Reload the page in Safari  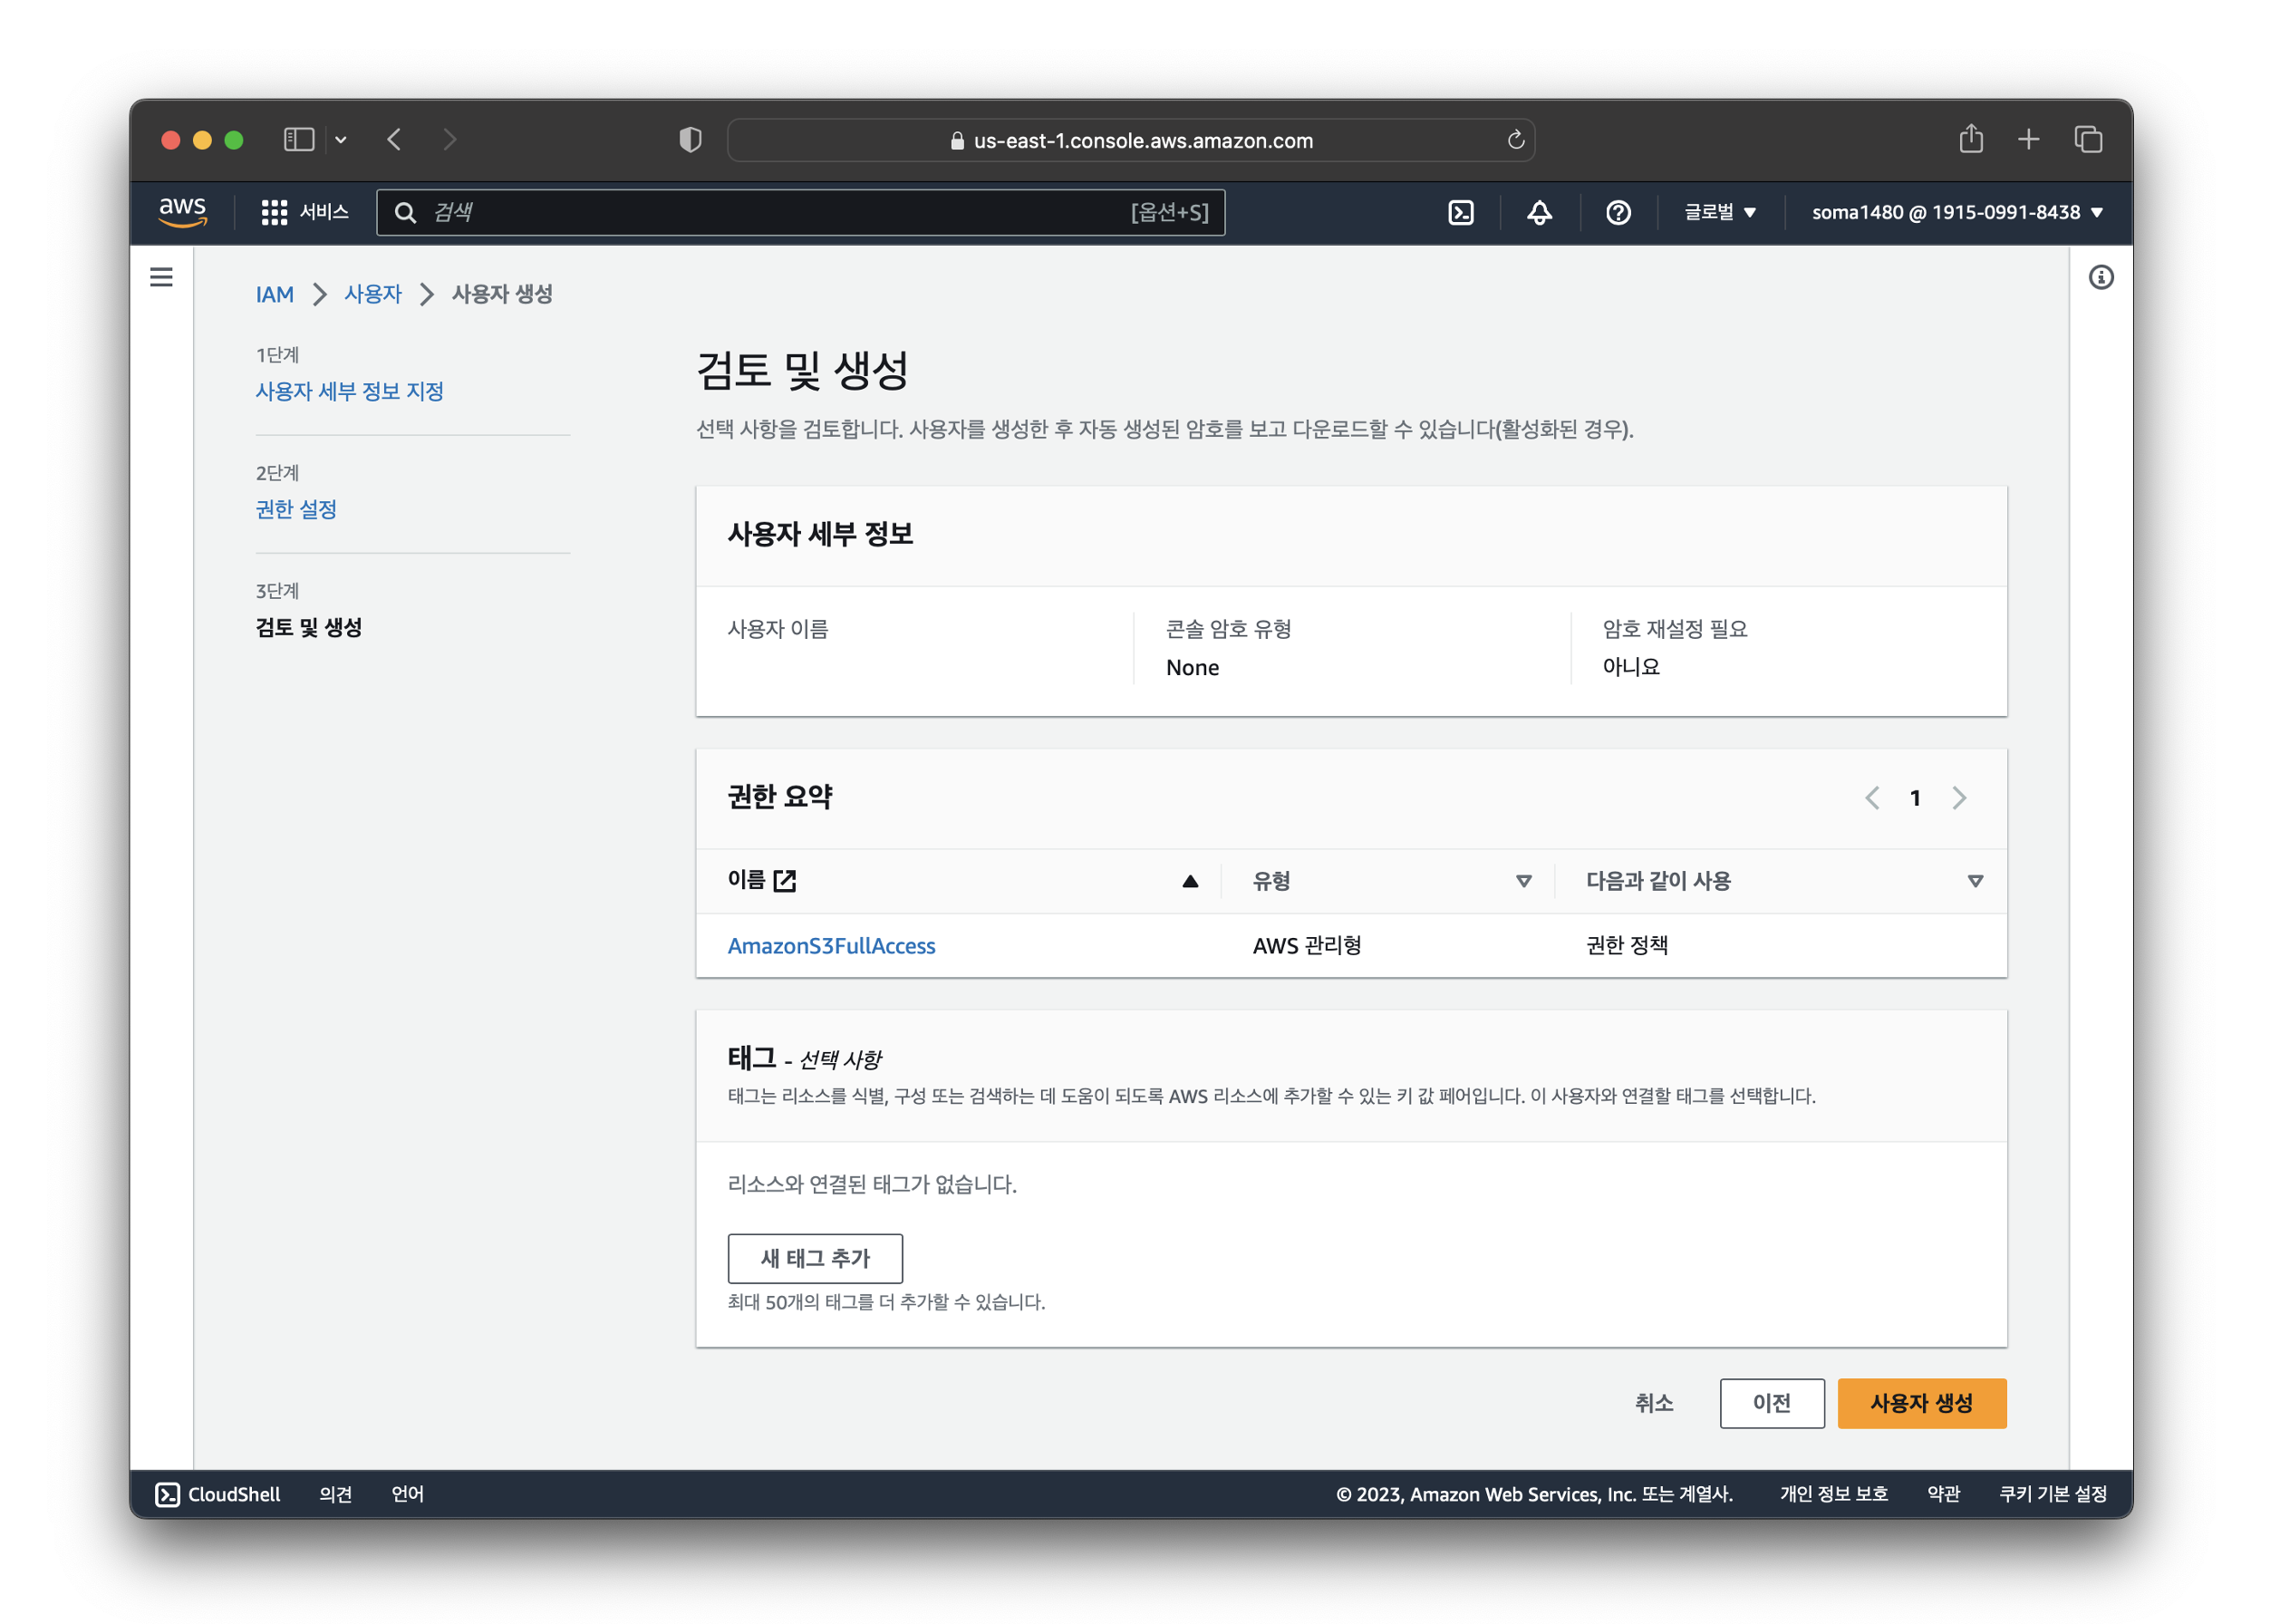tap(1515, 140)
